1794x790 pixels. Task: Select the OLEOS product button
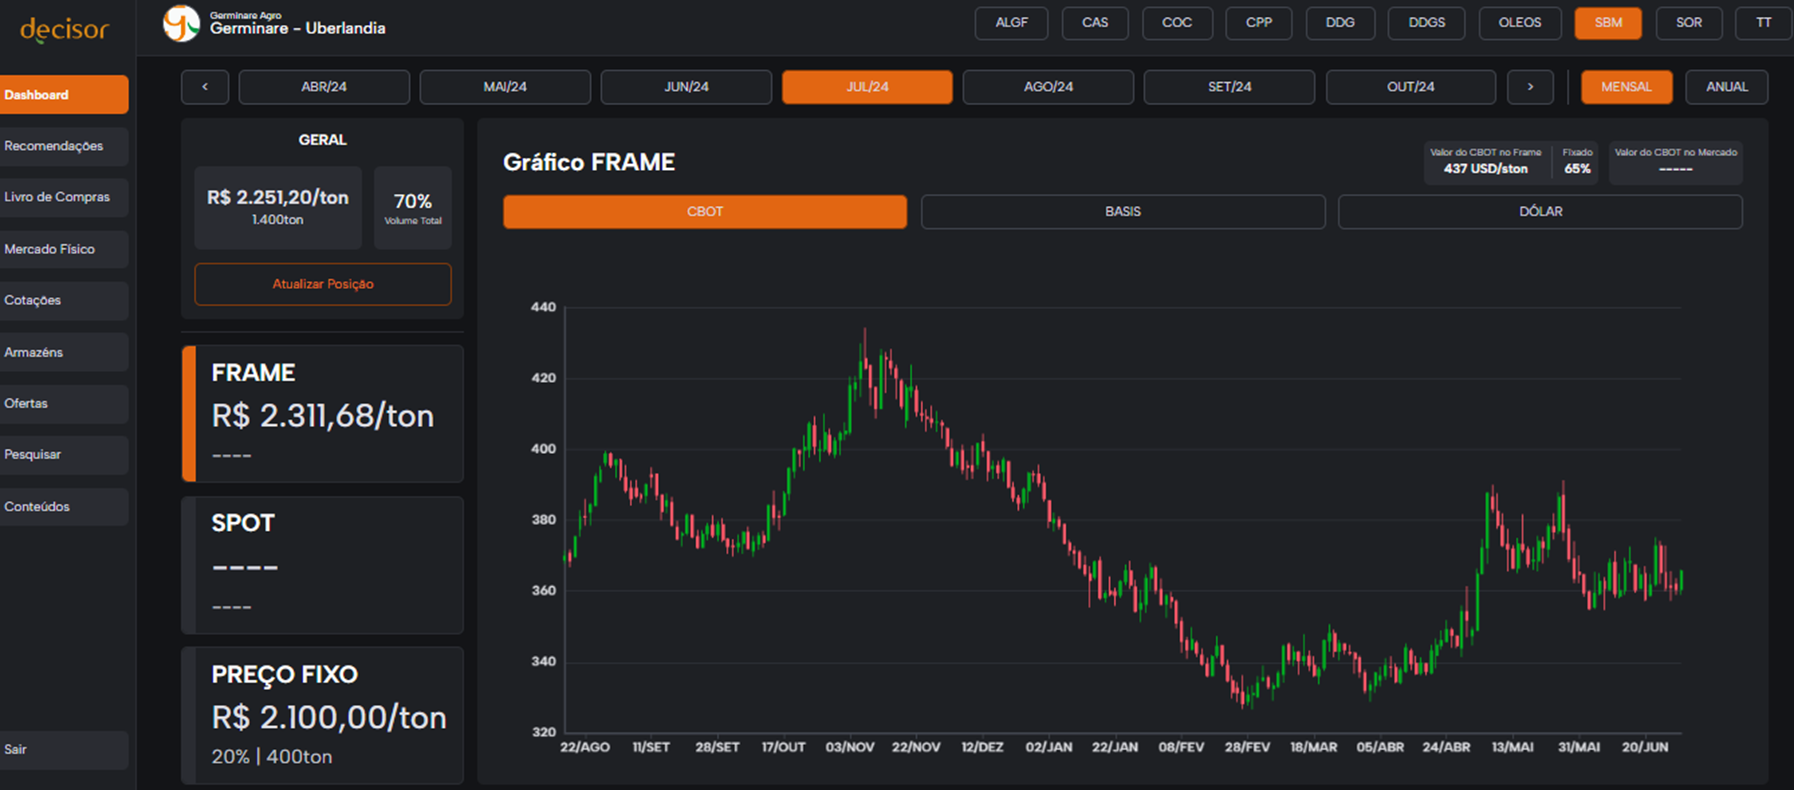click(1520, 23)
